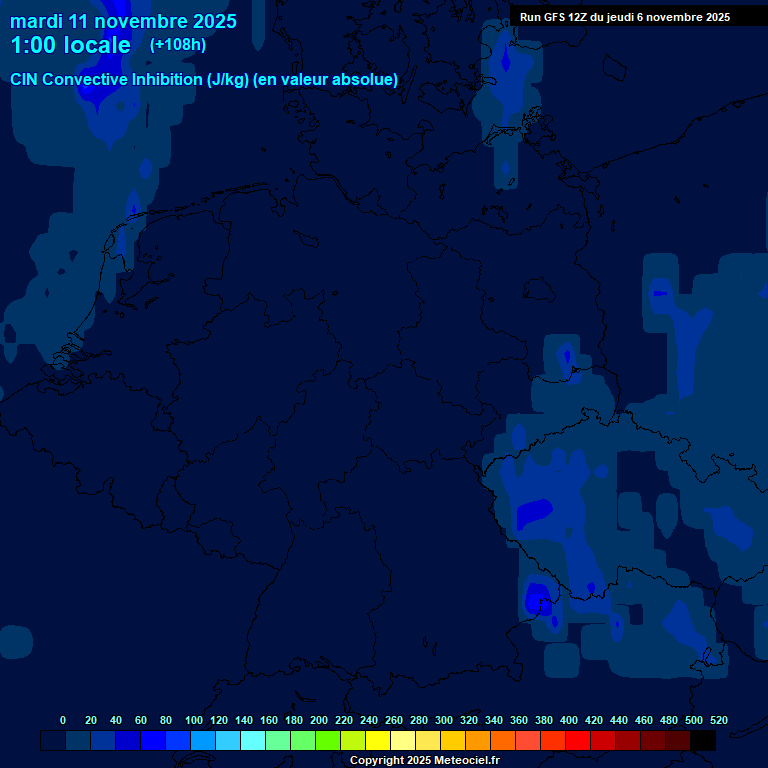The height and width of the screenshot is (768, 768).
Task: Click the "Run GFS 12Z" header banner
Action: point(624,17)
